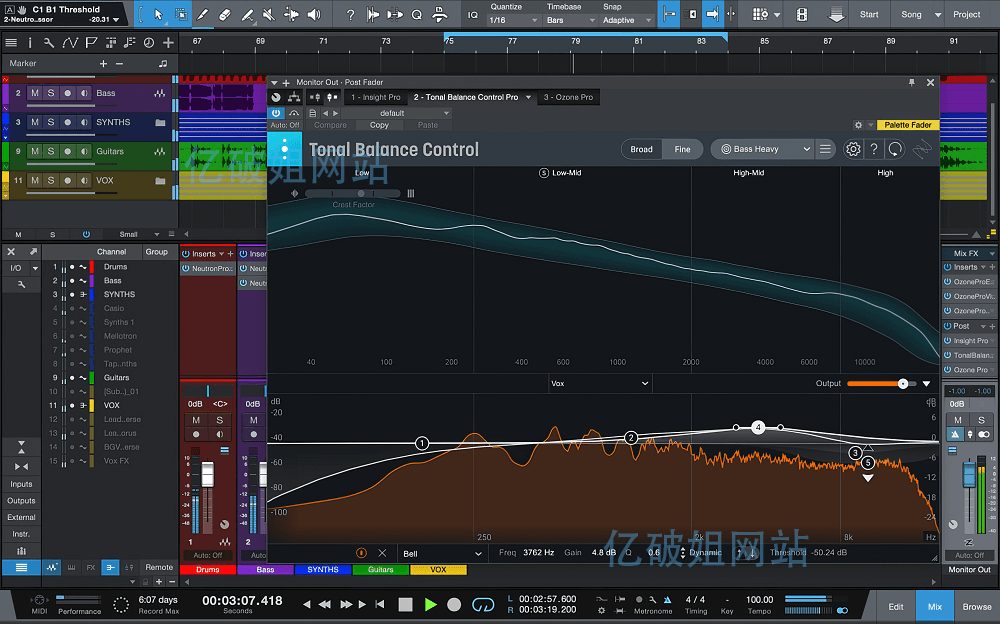Show automation curve icon
The height and width of the screenshot is (624, 1000).
(70, 43)
